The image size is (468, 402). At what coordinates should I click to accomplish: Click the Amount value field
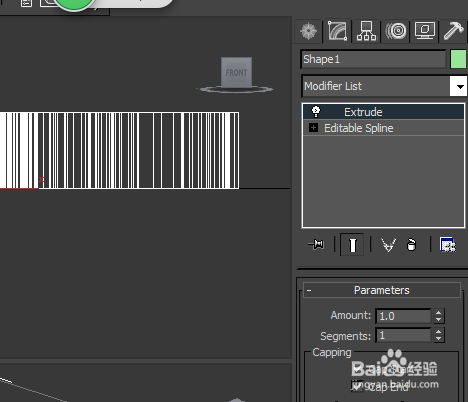(403, 316)
